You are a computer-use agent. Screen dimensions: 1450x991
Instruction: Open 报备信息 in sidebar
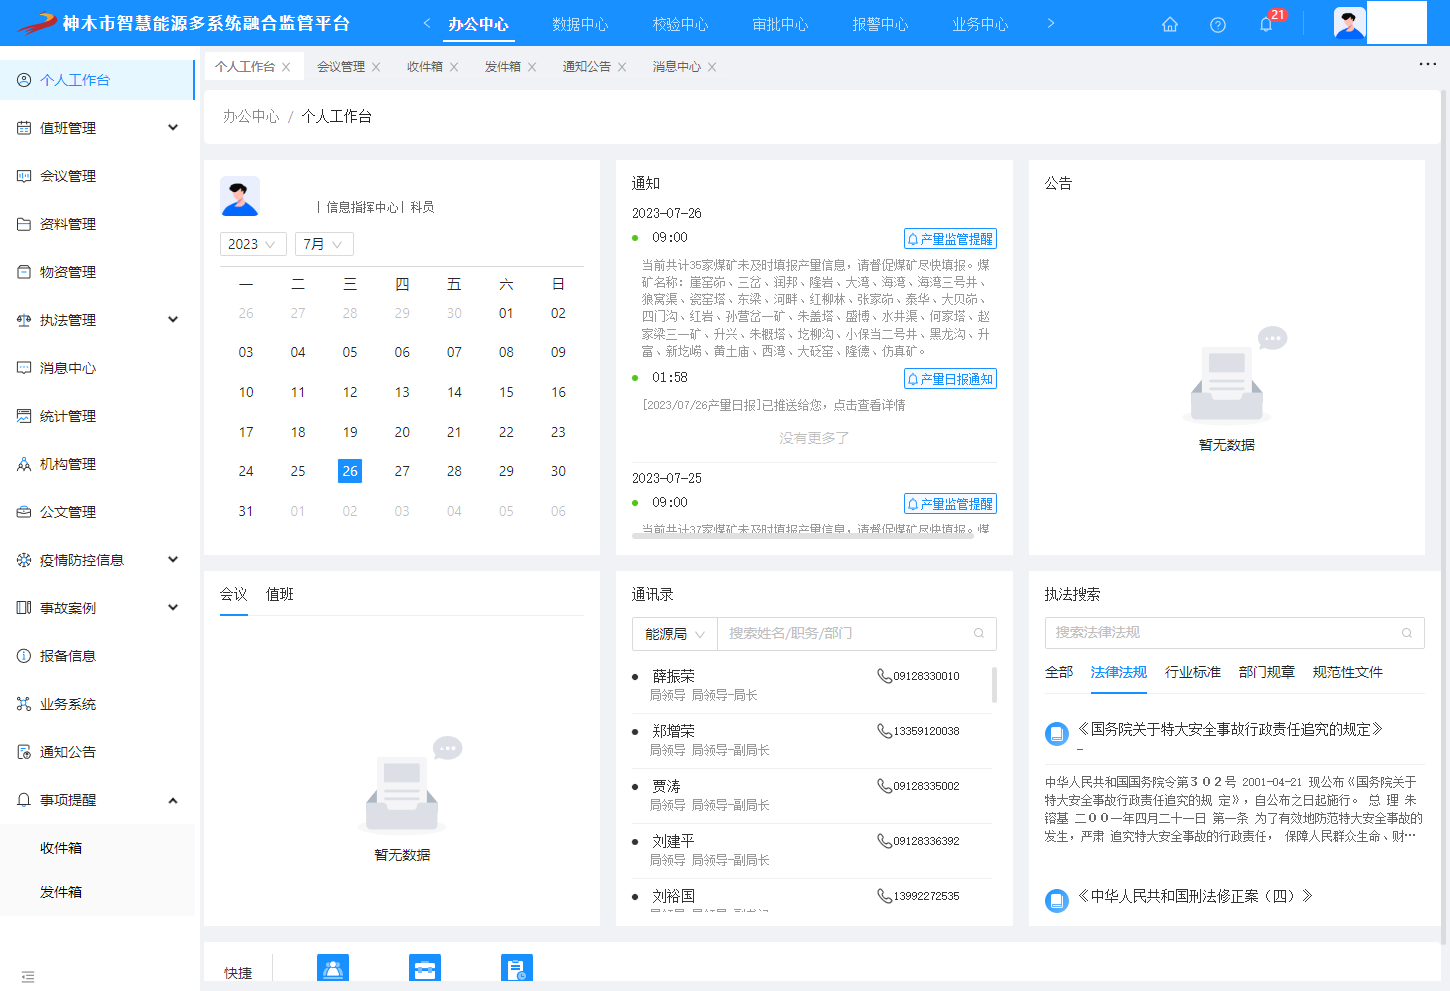(97, 656)
